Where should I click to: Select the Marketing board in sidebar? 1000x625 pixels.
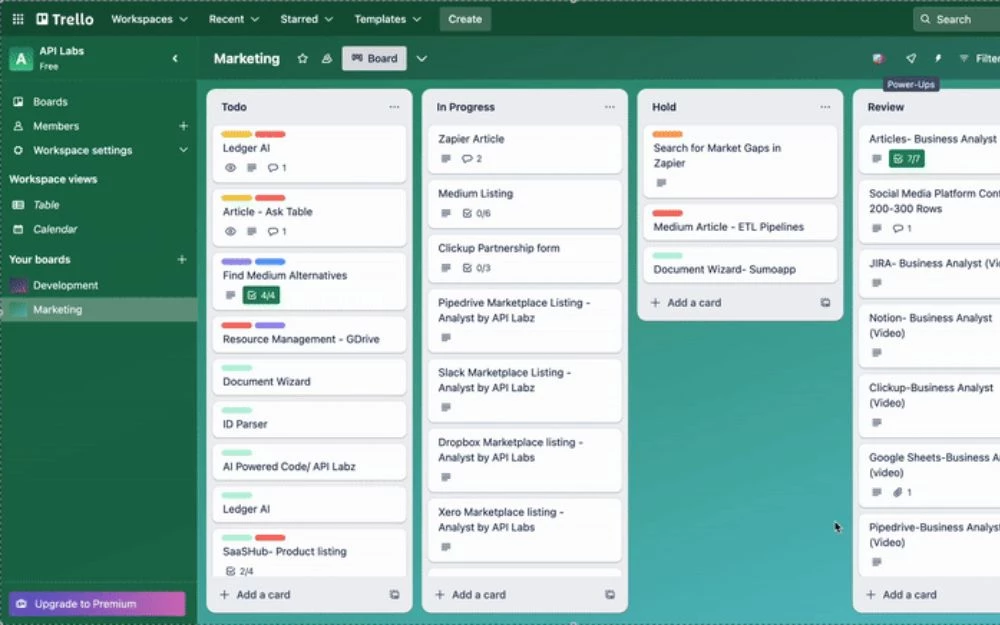[99, 310]
